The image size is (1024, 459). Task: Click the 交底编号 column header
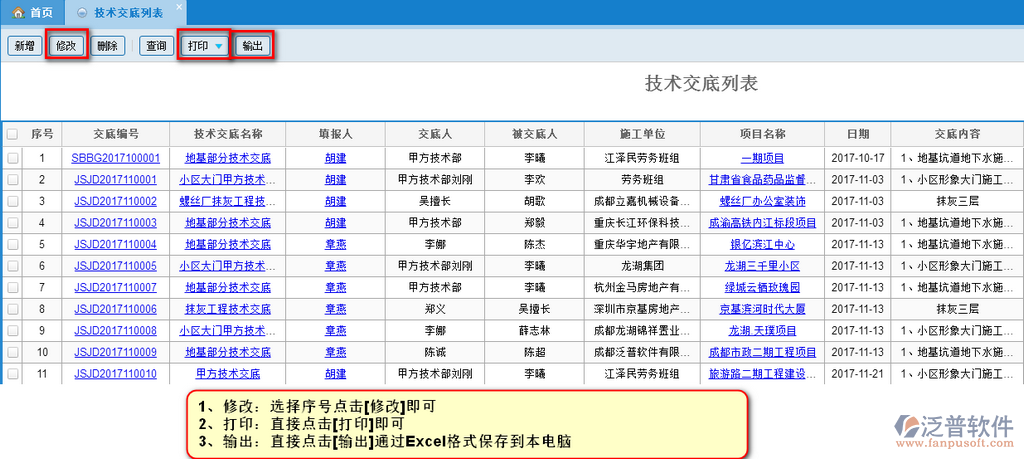coord(115,134)
